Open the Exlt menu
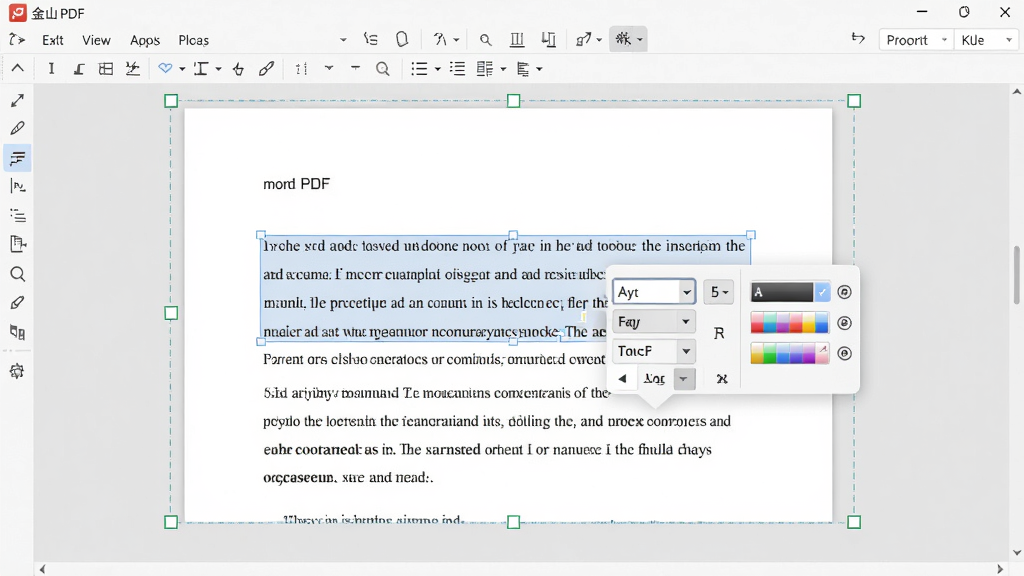1024x576 pixels. (52, 40)
